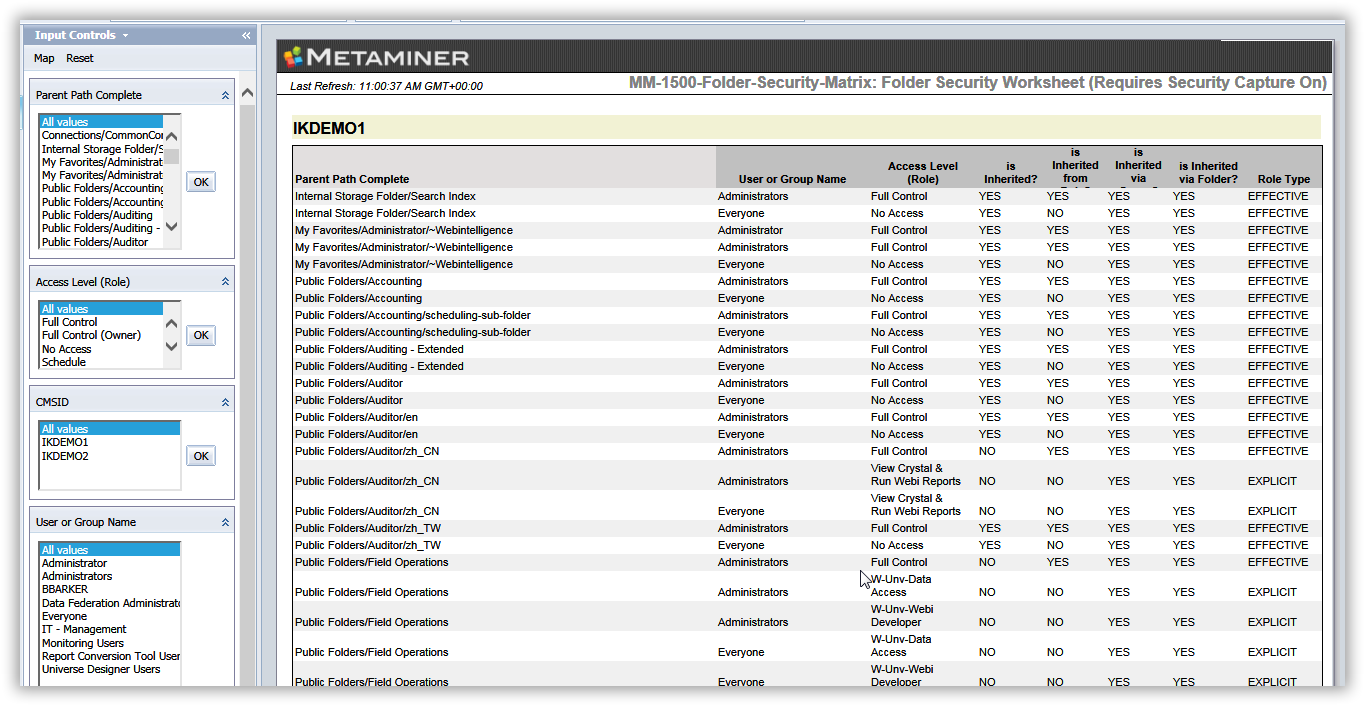Select 'Administrator' in the User or Group Name list
The image size is (1365, 706).
click(110, 563)
